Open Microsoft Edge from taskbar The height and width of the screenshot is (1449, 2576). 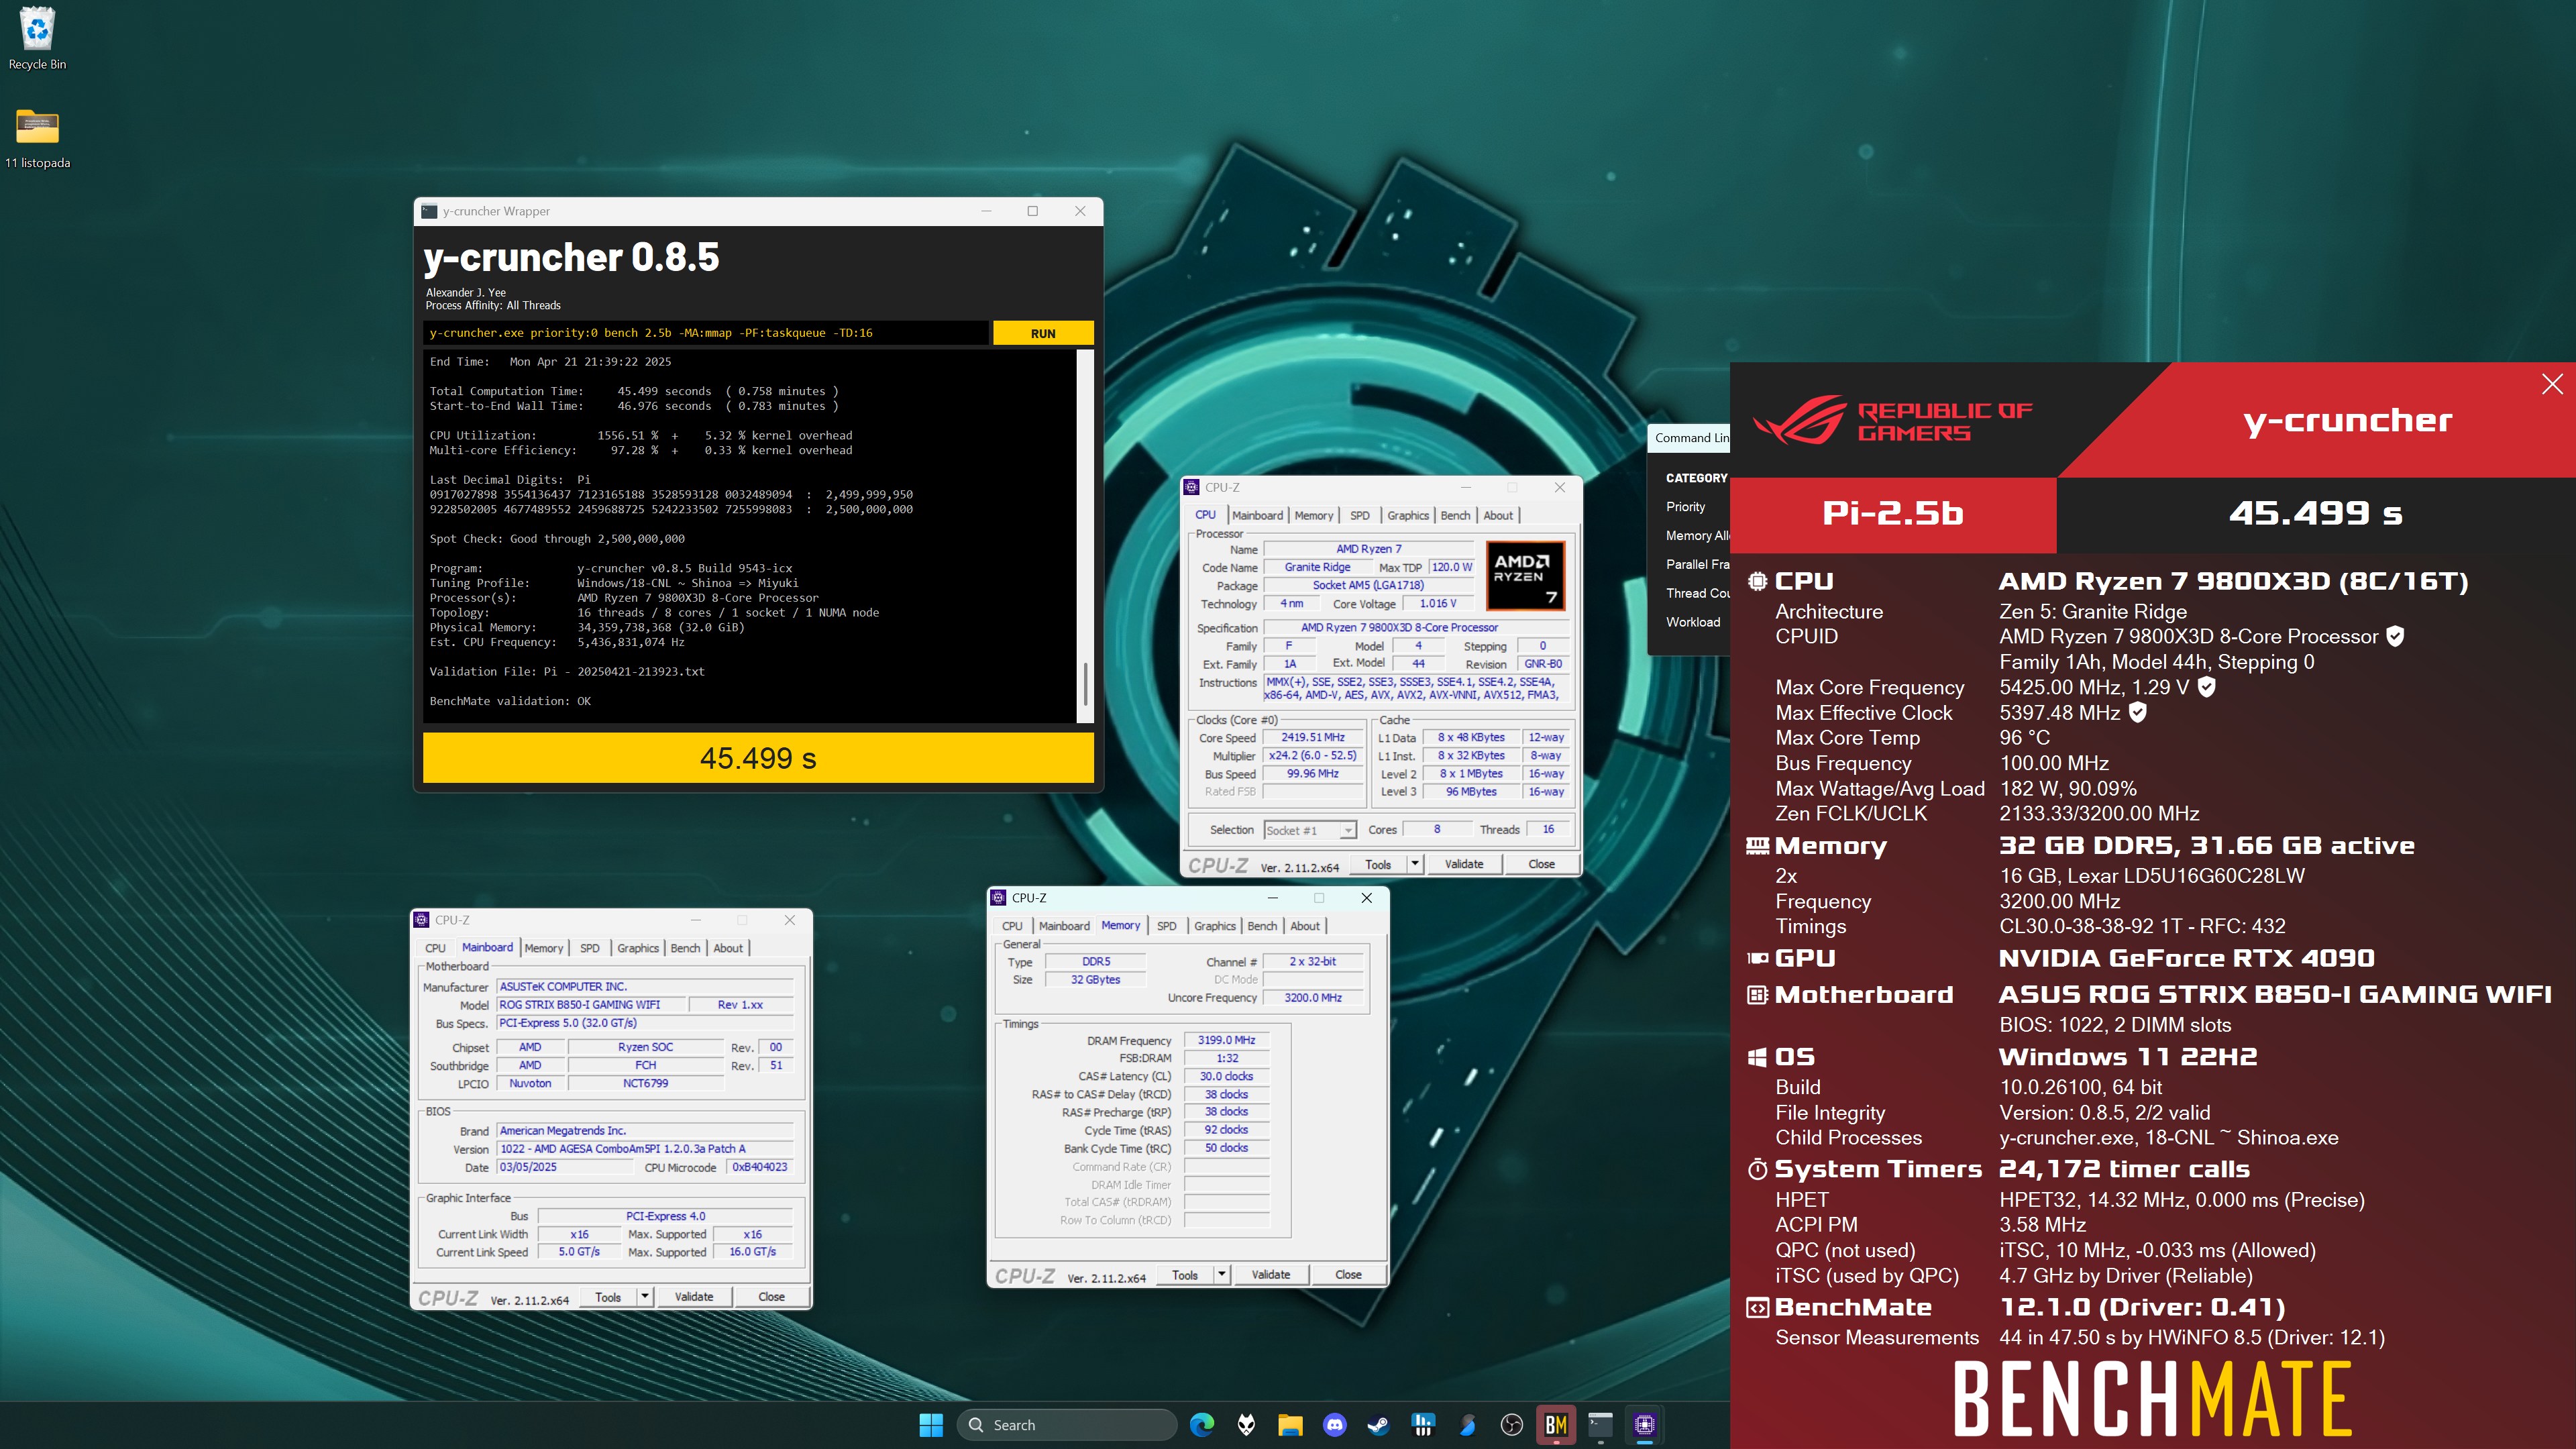(1202, 1425)
